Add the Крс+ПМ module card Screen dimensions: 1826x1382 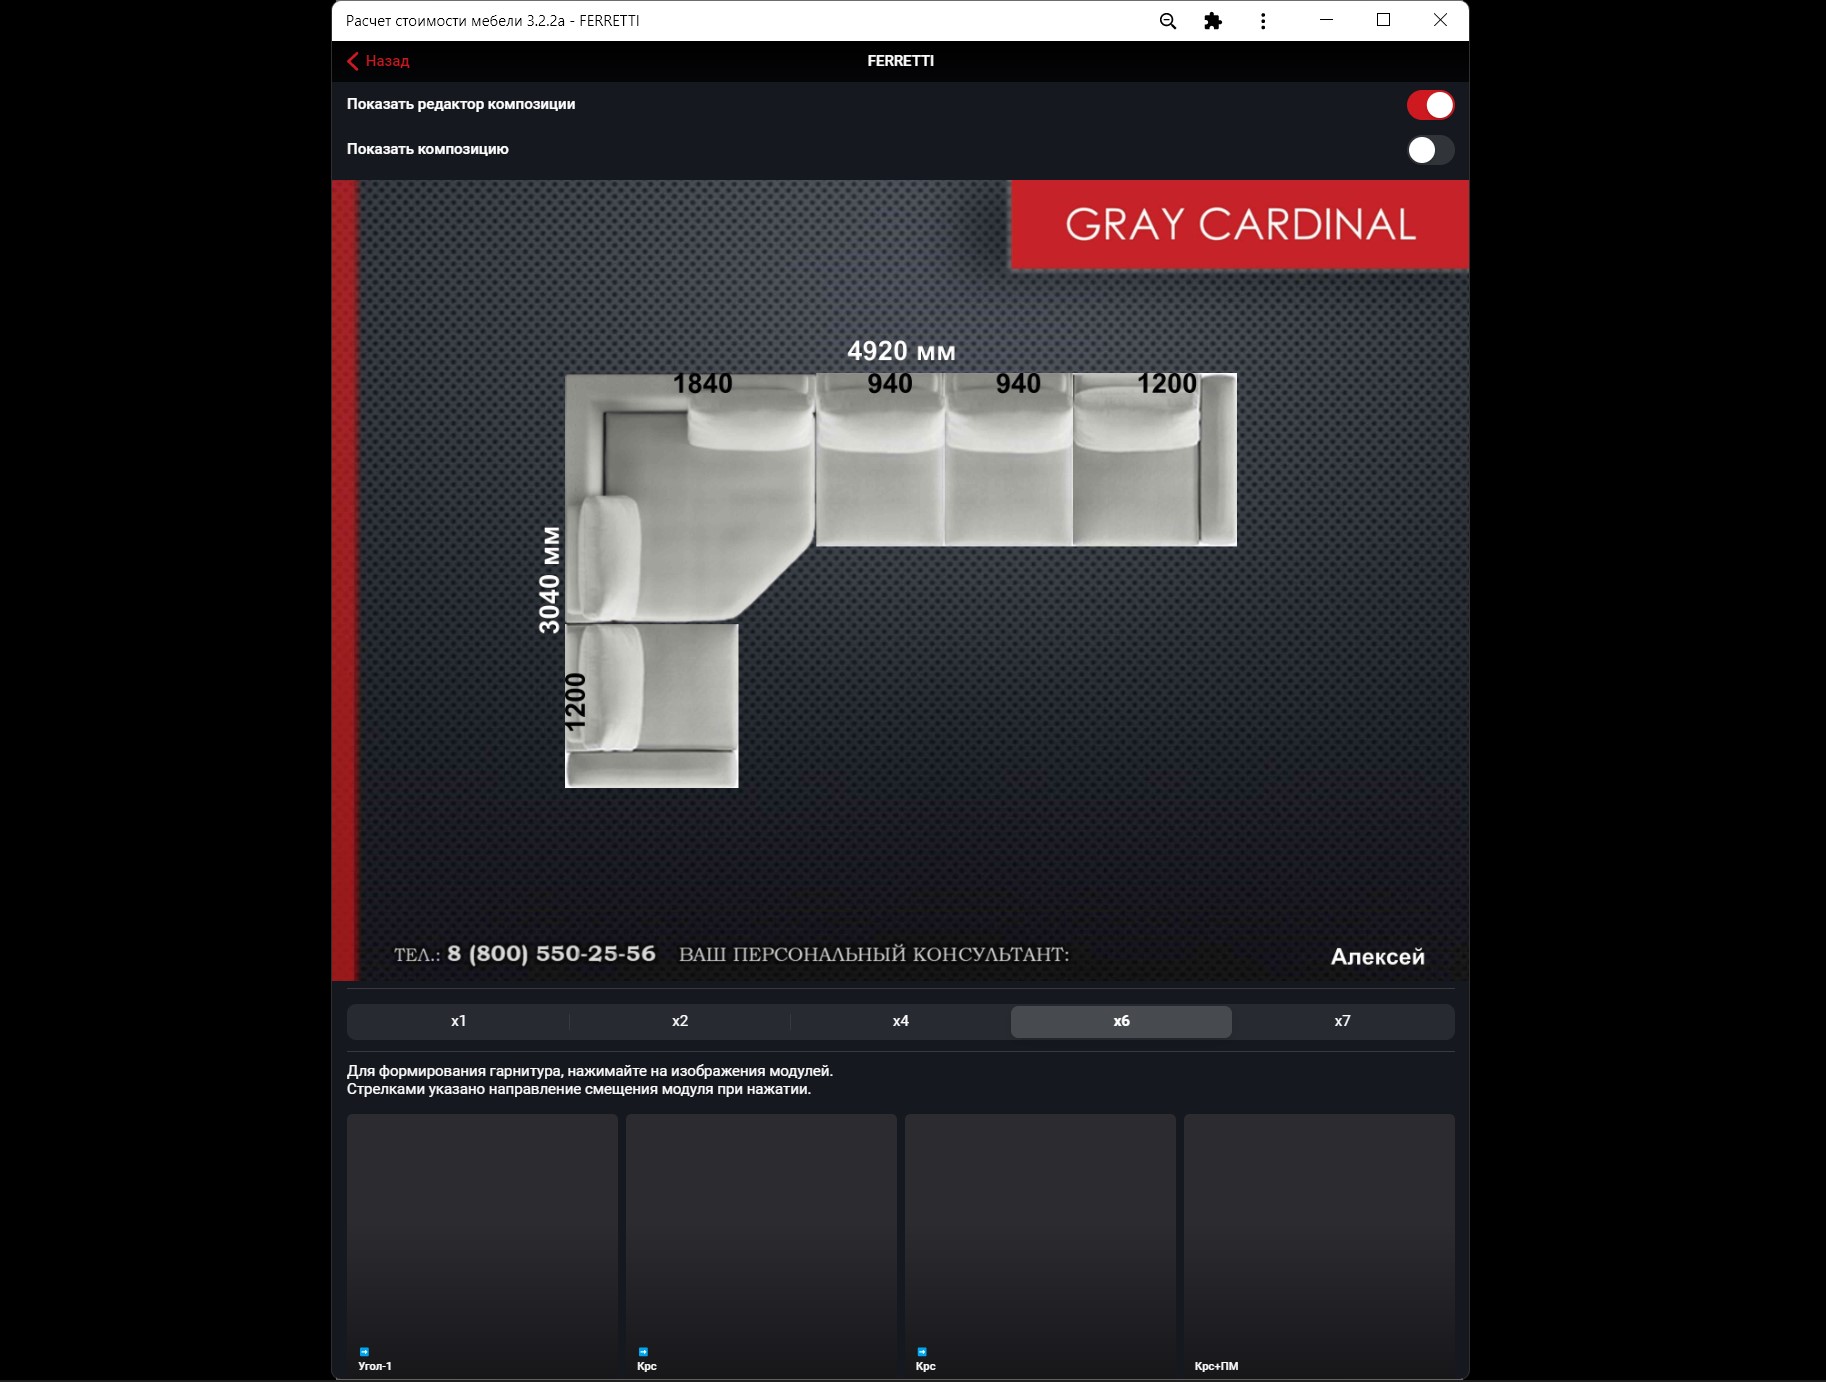coord(1319,1246)
